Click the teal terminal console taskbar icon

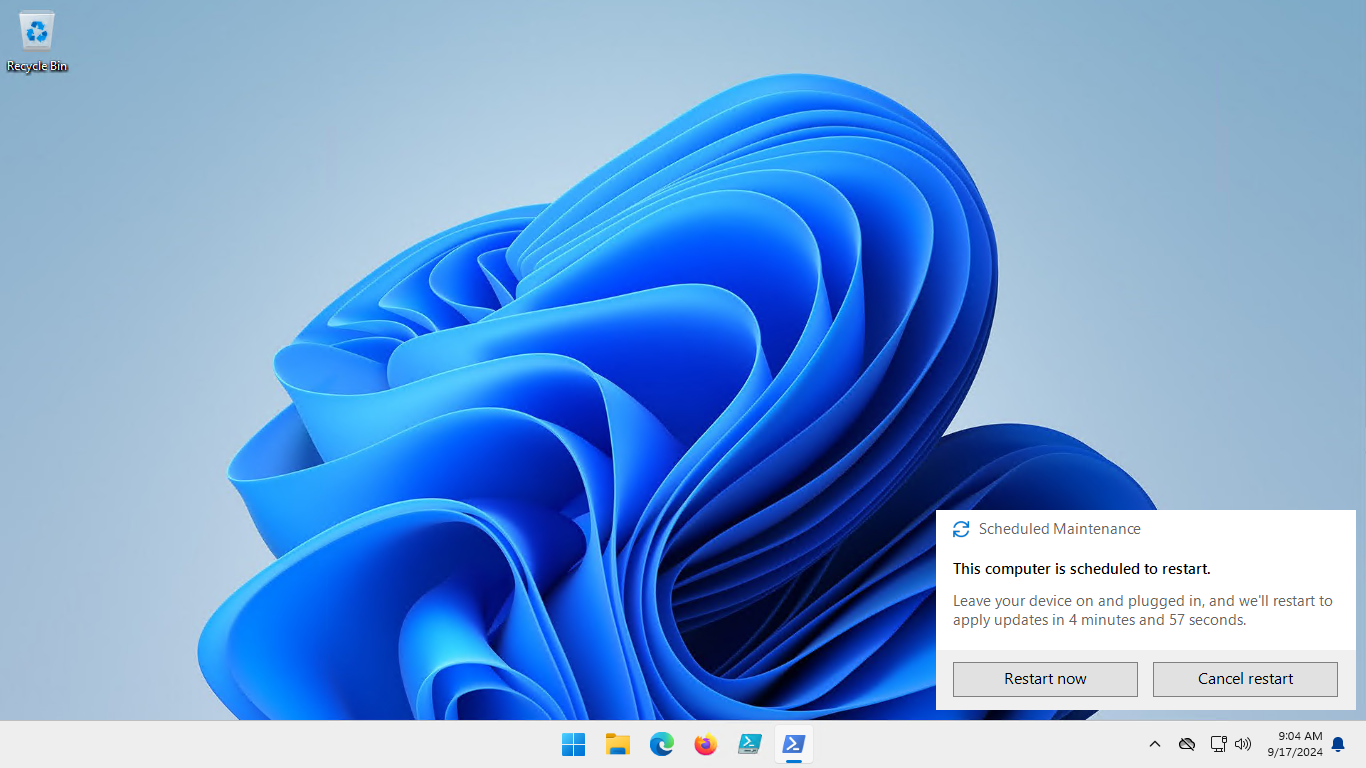point(749,744)
